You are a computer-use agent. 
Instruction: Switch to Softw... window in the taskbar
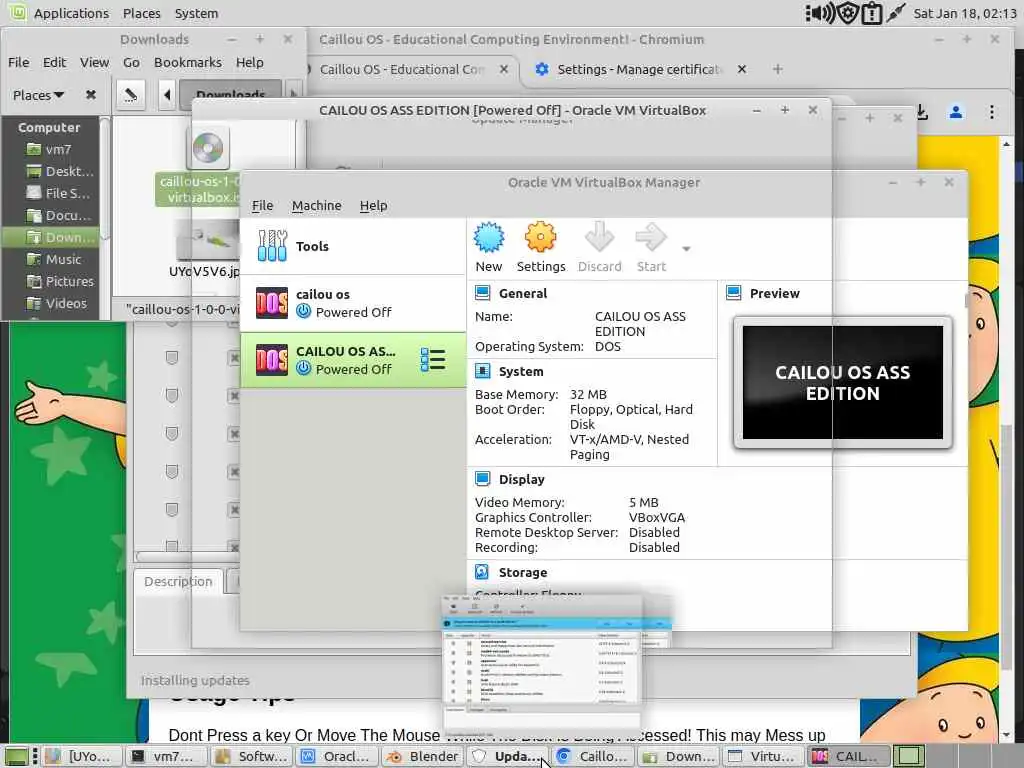tap(251, 756)
